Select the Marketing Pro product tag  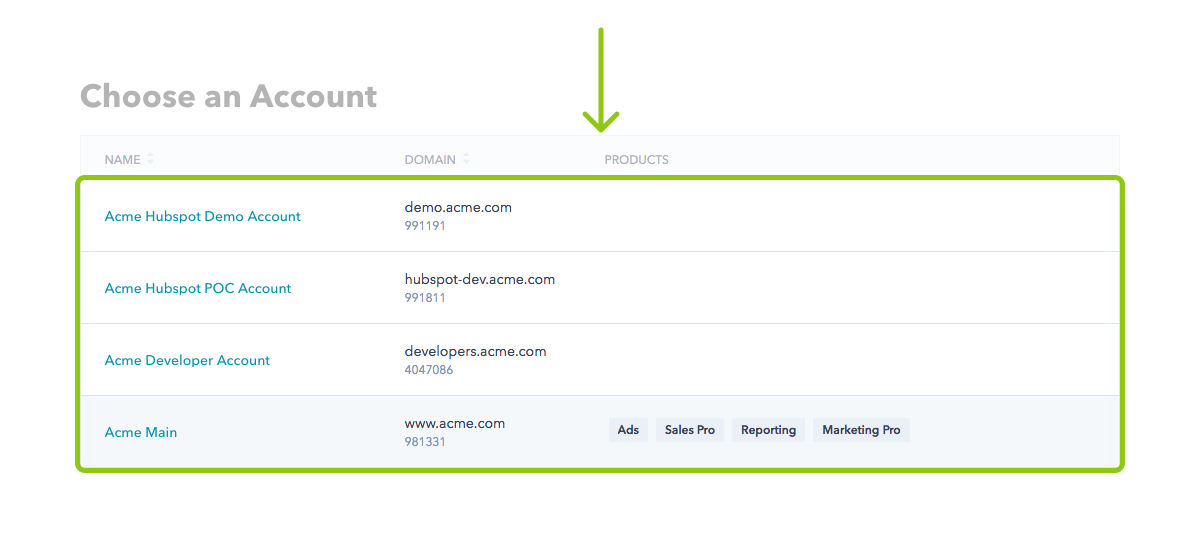pos(861,430)
